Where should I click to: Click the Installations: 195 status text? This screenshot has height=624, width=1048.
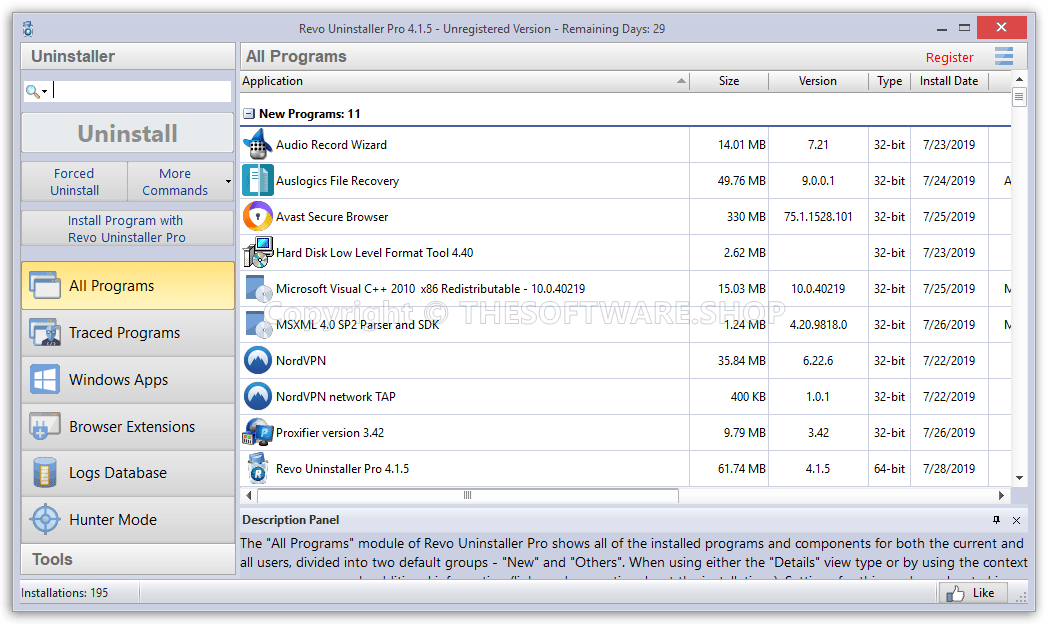(64, 593)
